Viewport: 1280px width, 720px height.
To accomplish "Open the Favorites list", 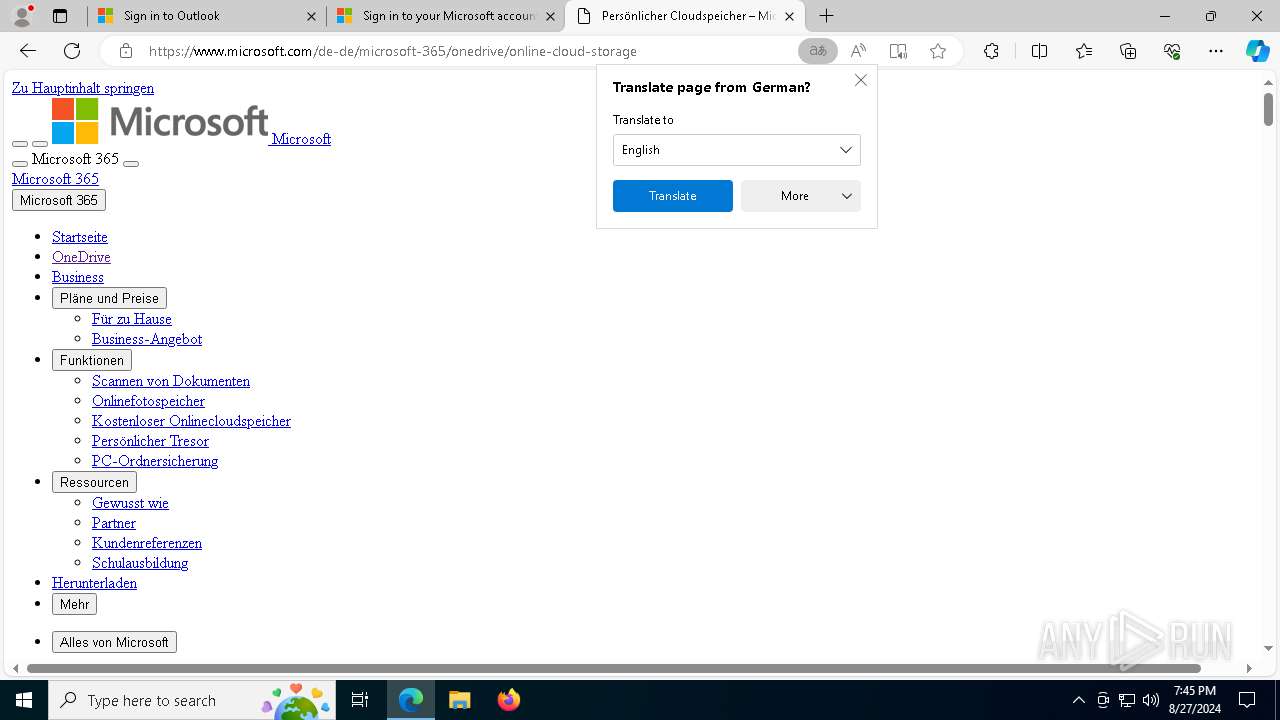I will point(1084,51).
